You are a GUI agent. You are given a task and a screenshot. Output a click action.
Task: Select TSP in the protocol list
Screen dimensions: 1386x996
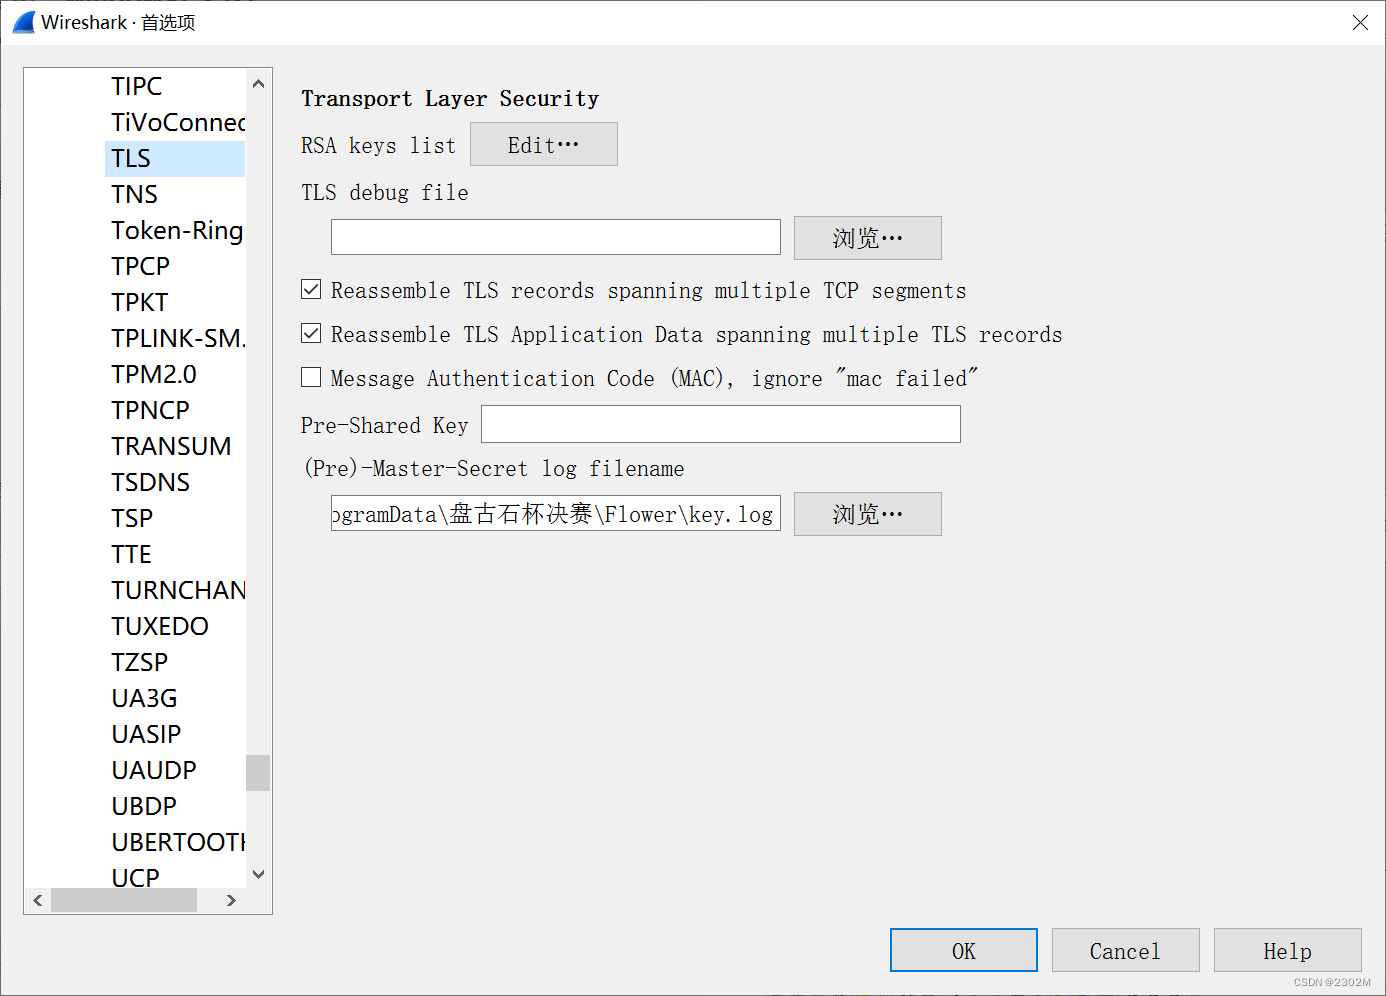(175, 519)
